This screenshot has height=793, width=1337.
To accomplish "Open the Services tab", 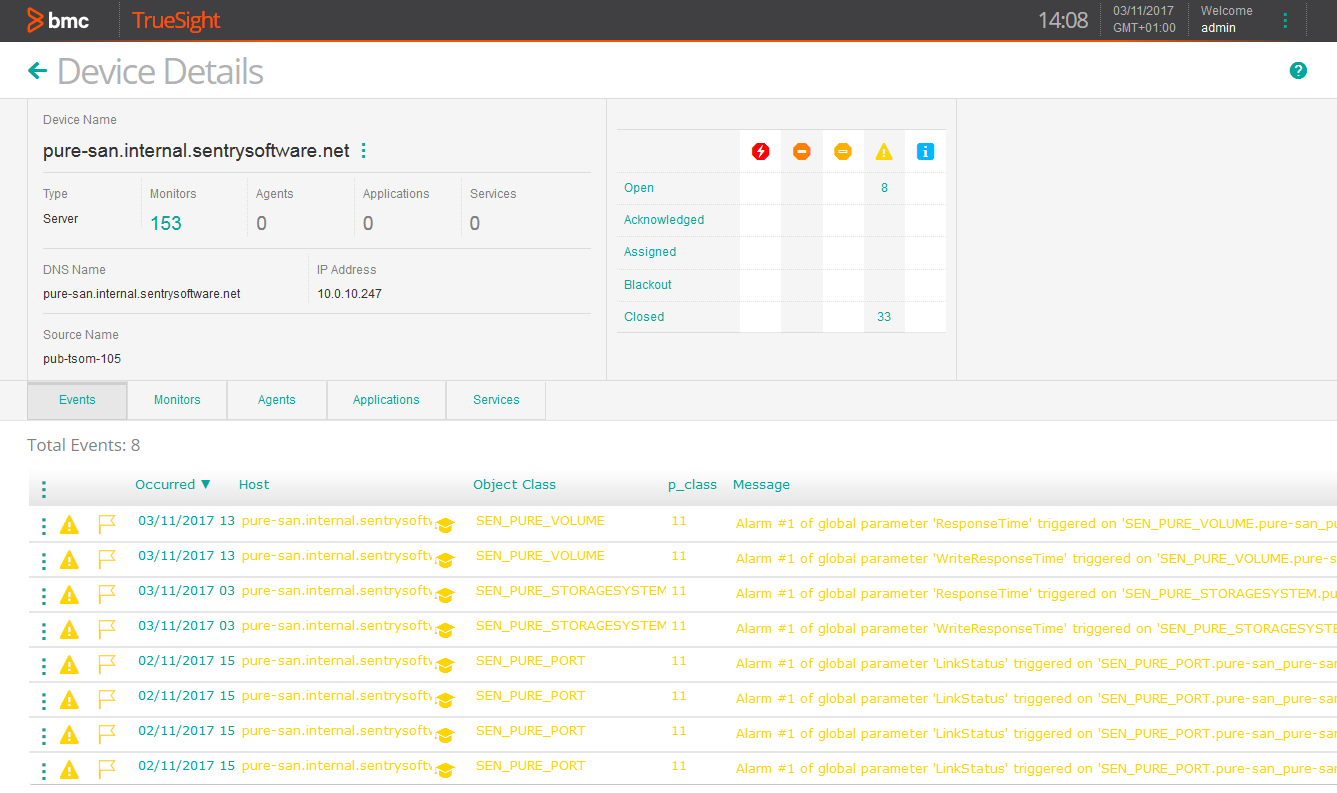I will tap(495, 399).
